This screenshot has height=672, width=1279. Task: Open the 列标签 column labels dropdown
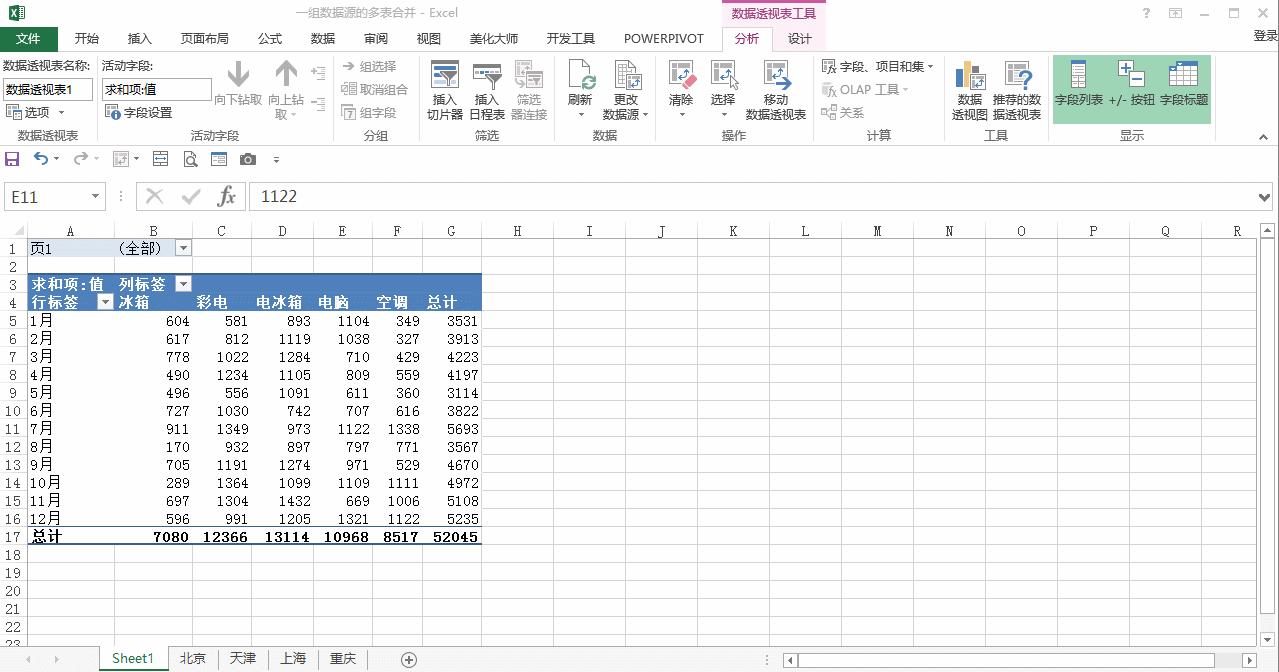click(183, 284)
